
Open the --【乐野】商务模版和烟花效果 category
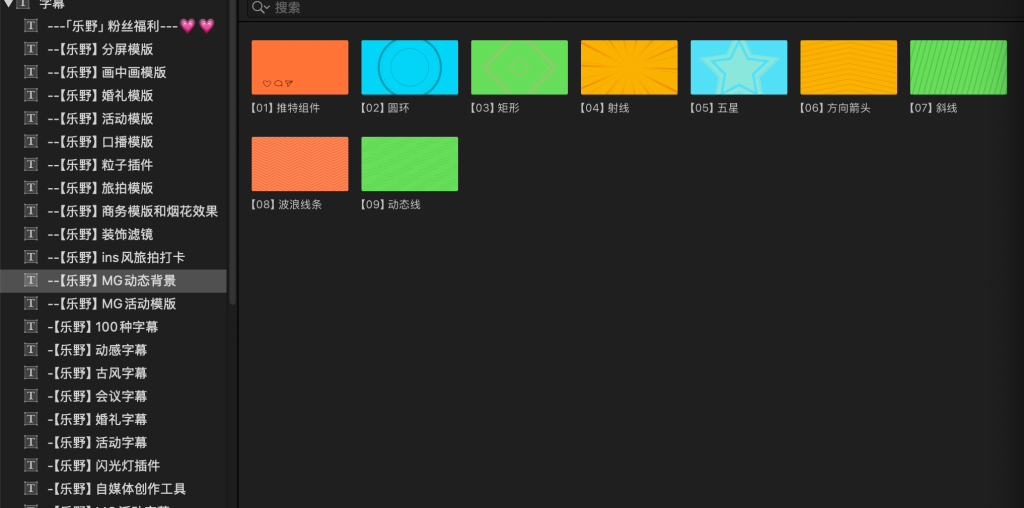(114, 211)
